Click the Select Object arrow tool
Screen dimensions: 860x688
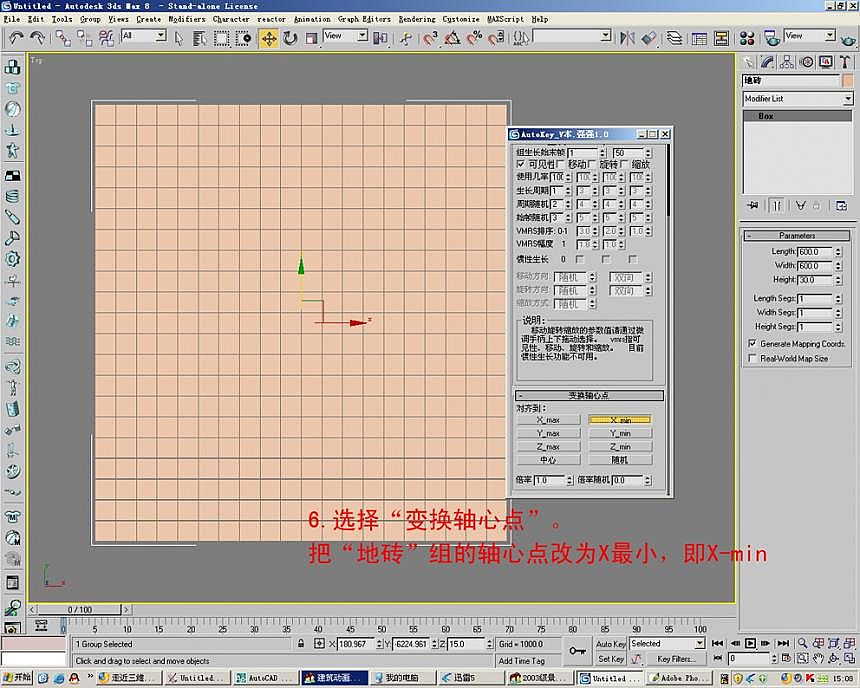[179, 38]
